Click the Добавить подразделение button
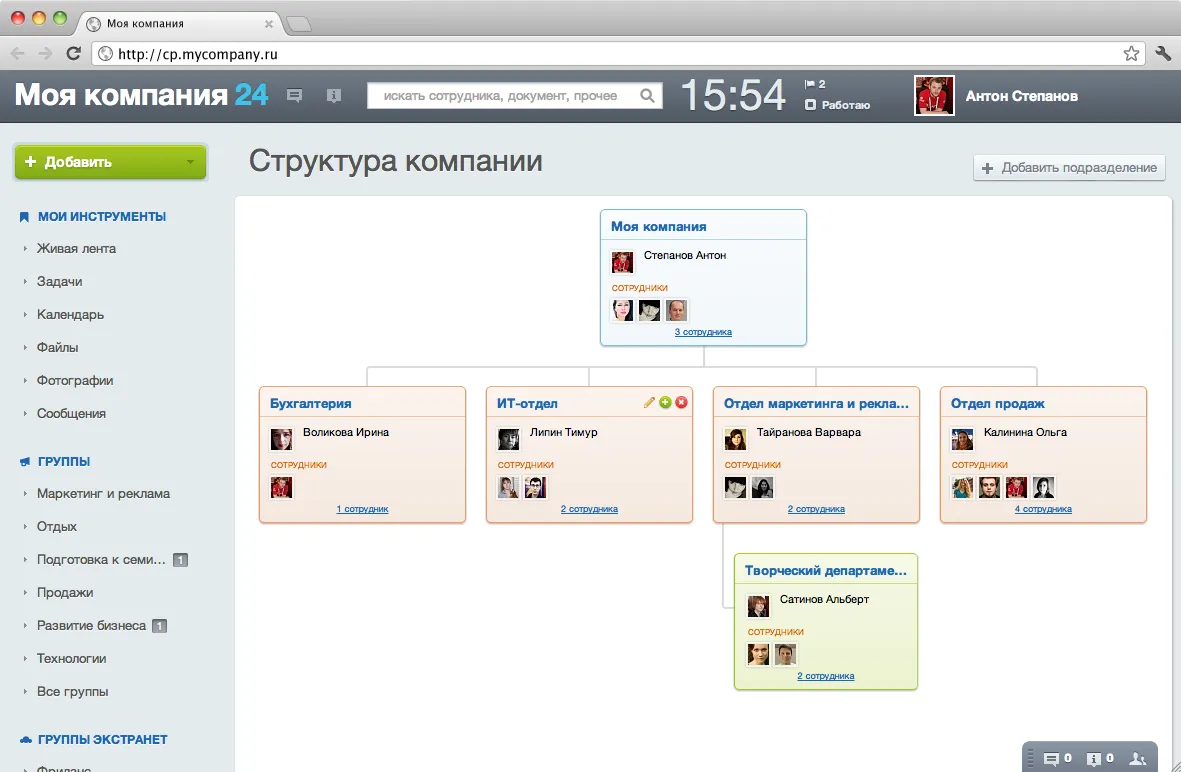This screenshot has width=1181, height=772. [1069, 168]
